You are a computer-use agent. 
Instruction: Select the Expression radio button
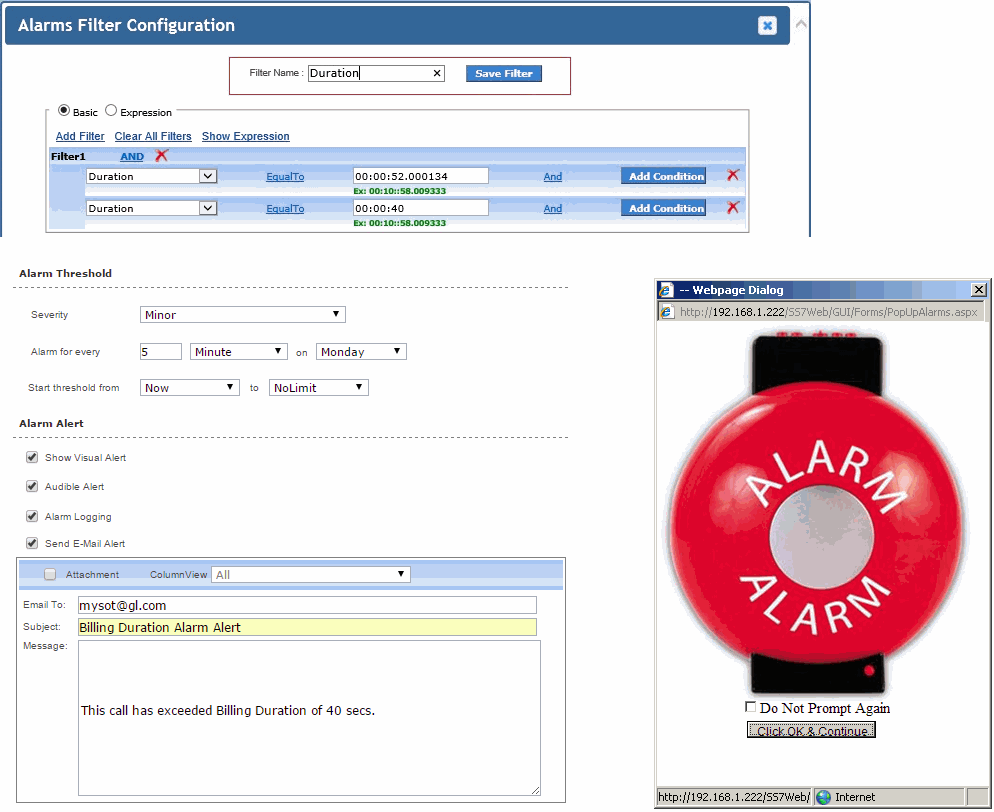point(111,110)
